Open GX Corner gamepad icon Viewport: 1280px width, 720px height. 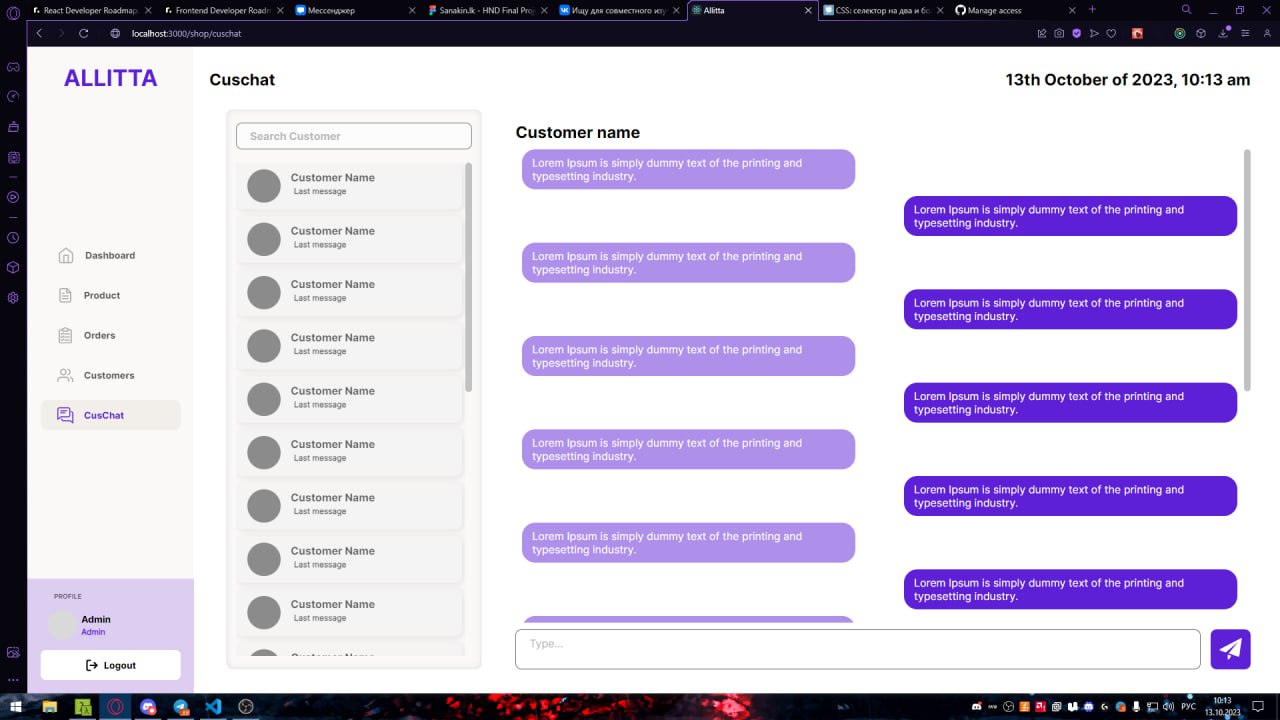click(x=13, y=67)
